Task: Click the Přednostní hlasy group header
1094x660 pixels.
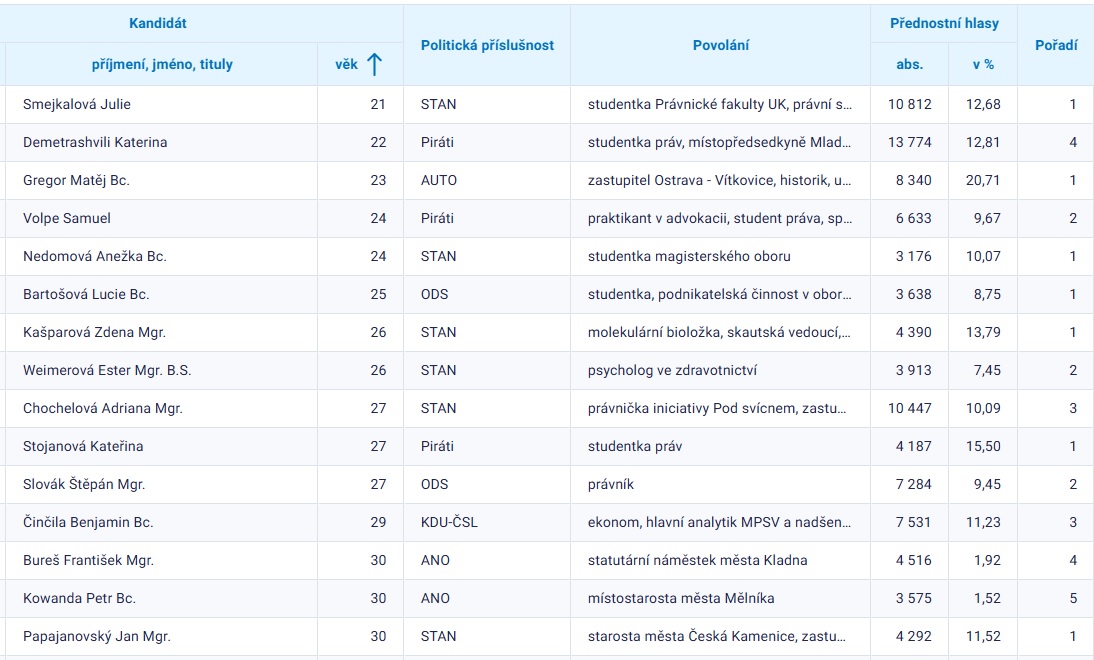Action: click(x=944, y=24)
